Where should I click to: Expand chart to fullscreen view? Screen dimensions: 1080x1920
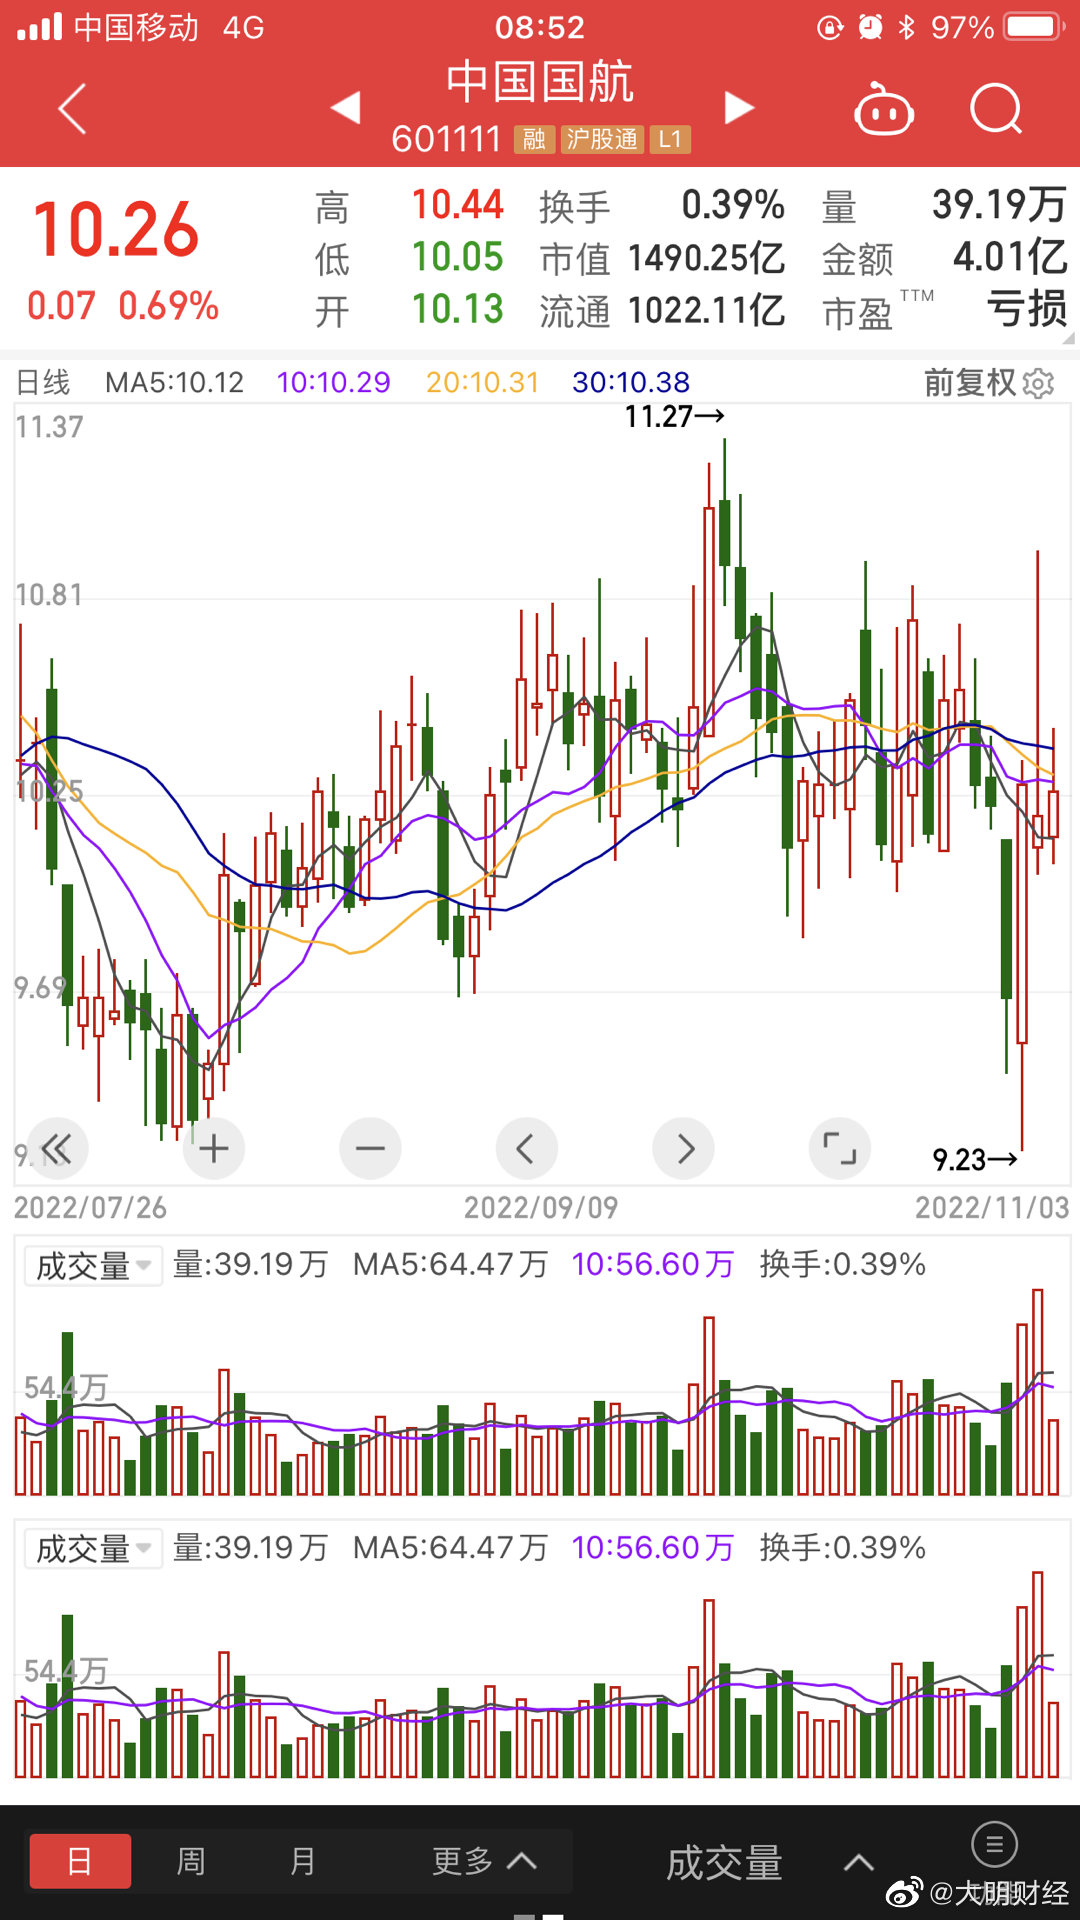(x=839, y=1149)
